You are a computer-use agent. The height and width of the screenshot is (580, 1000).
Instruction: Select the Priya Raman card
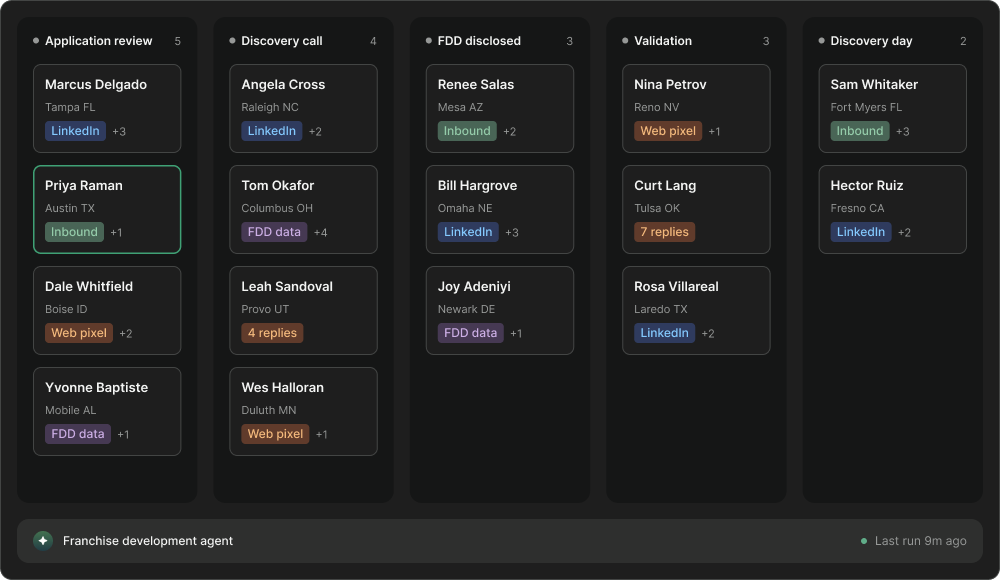pos(107,209)
